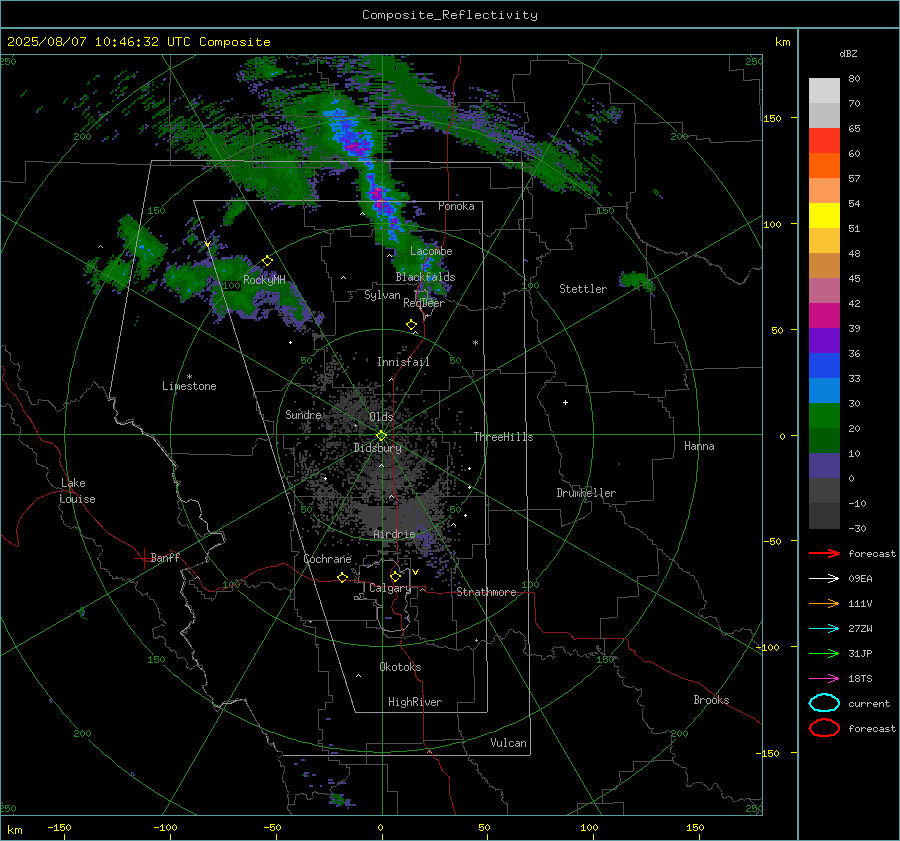Click the Olds town label
Viewport: 900px width, 841px height.
(x=381, y=417)
